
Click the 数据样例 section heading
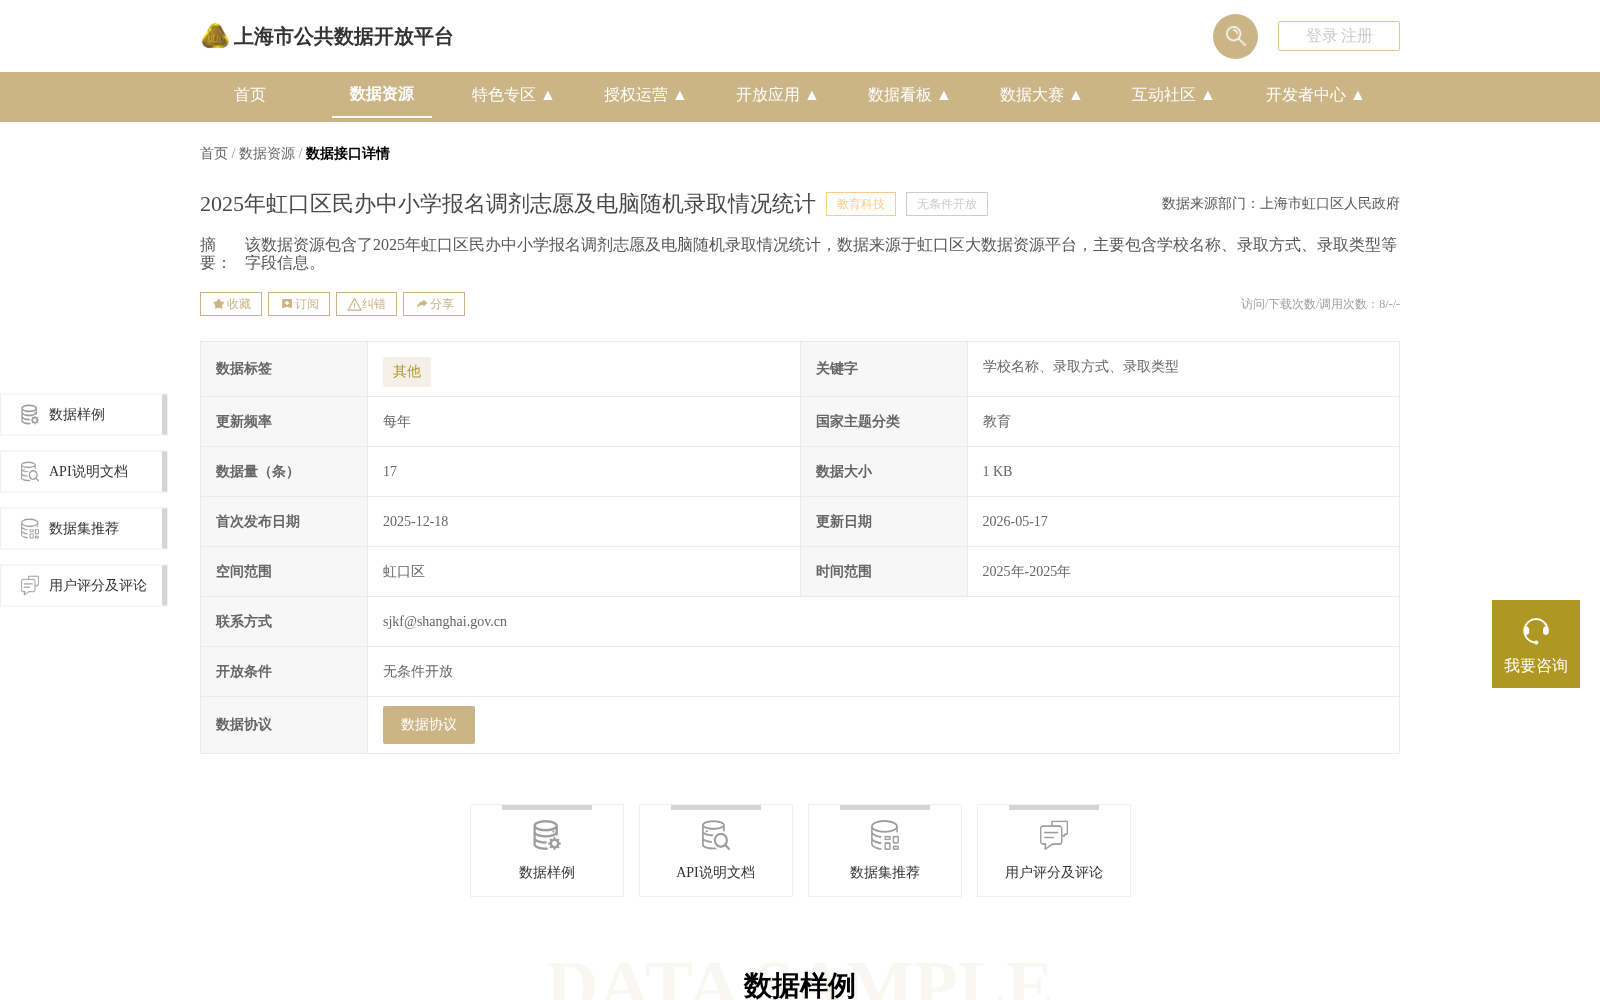point(799,986)
